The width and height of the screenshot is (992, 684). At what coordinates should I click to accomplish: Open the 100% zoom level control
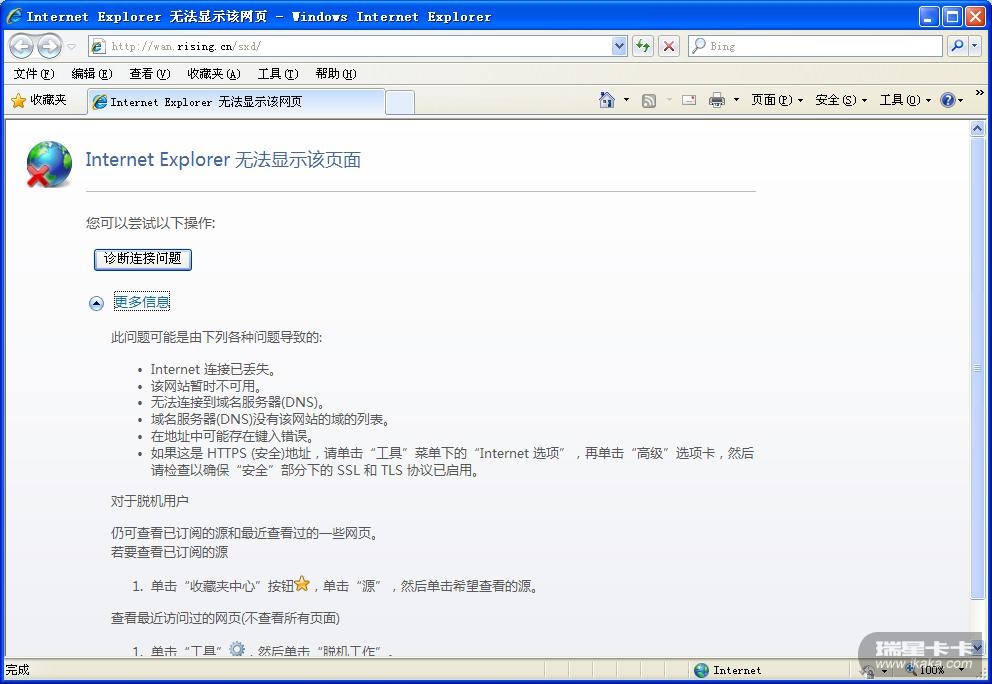(936, 669)
